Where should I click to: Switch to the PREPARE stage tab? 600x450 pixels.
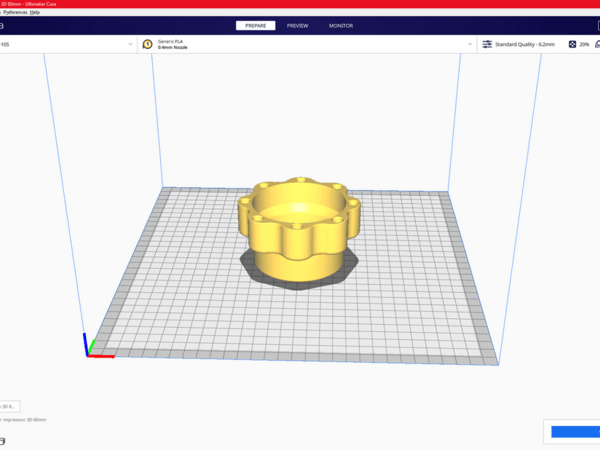pos(254,25)
